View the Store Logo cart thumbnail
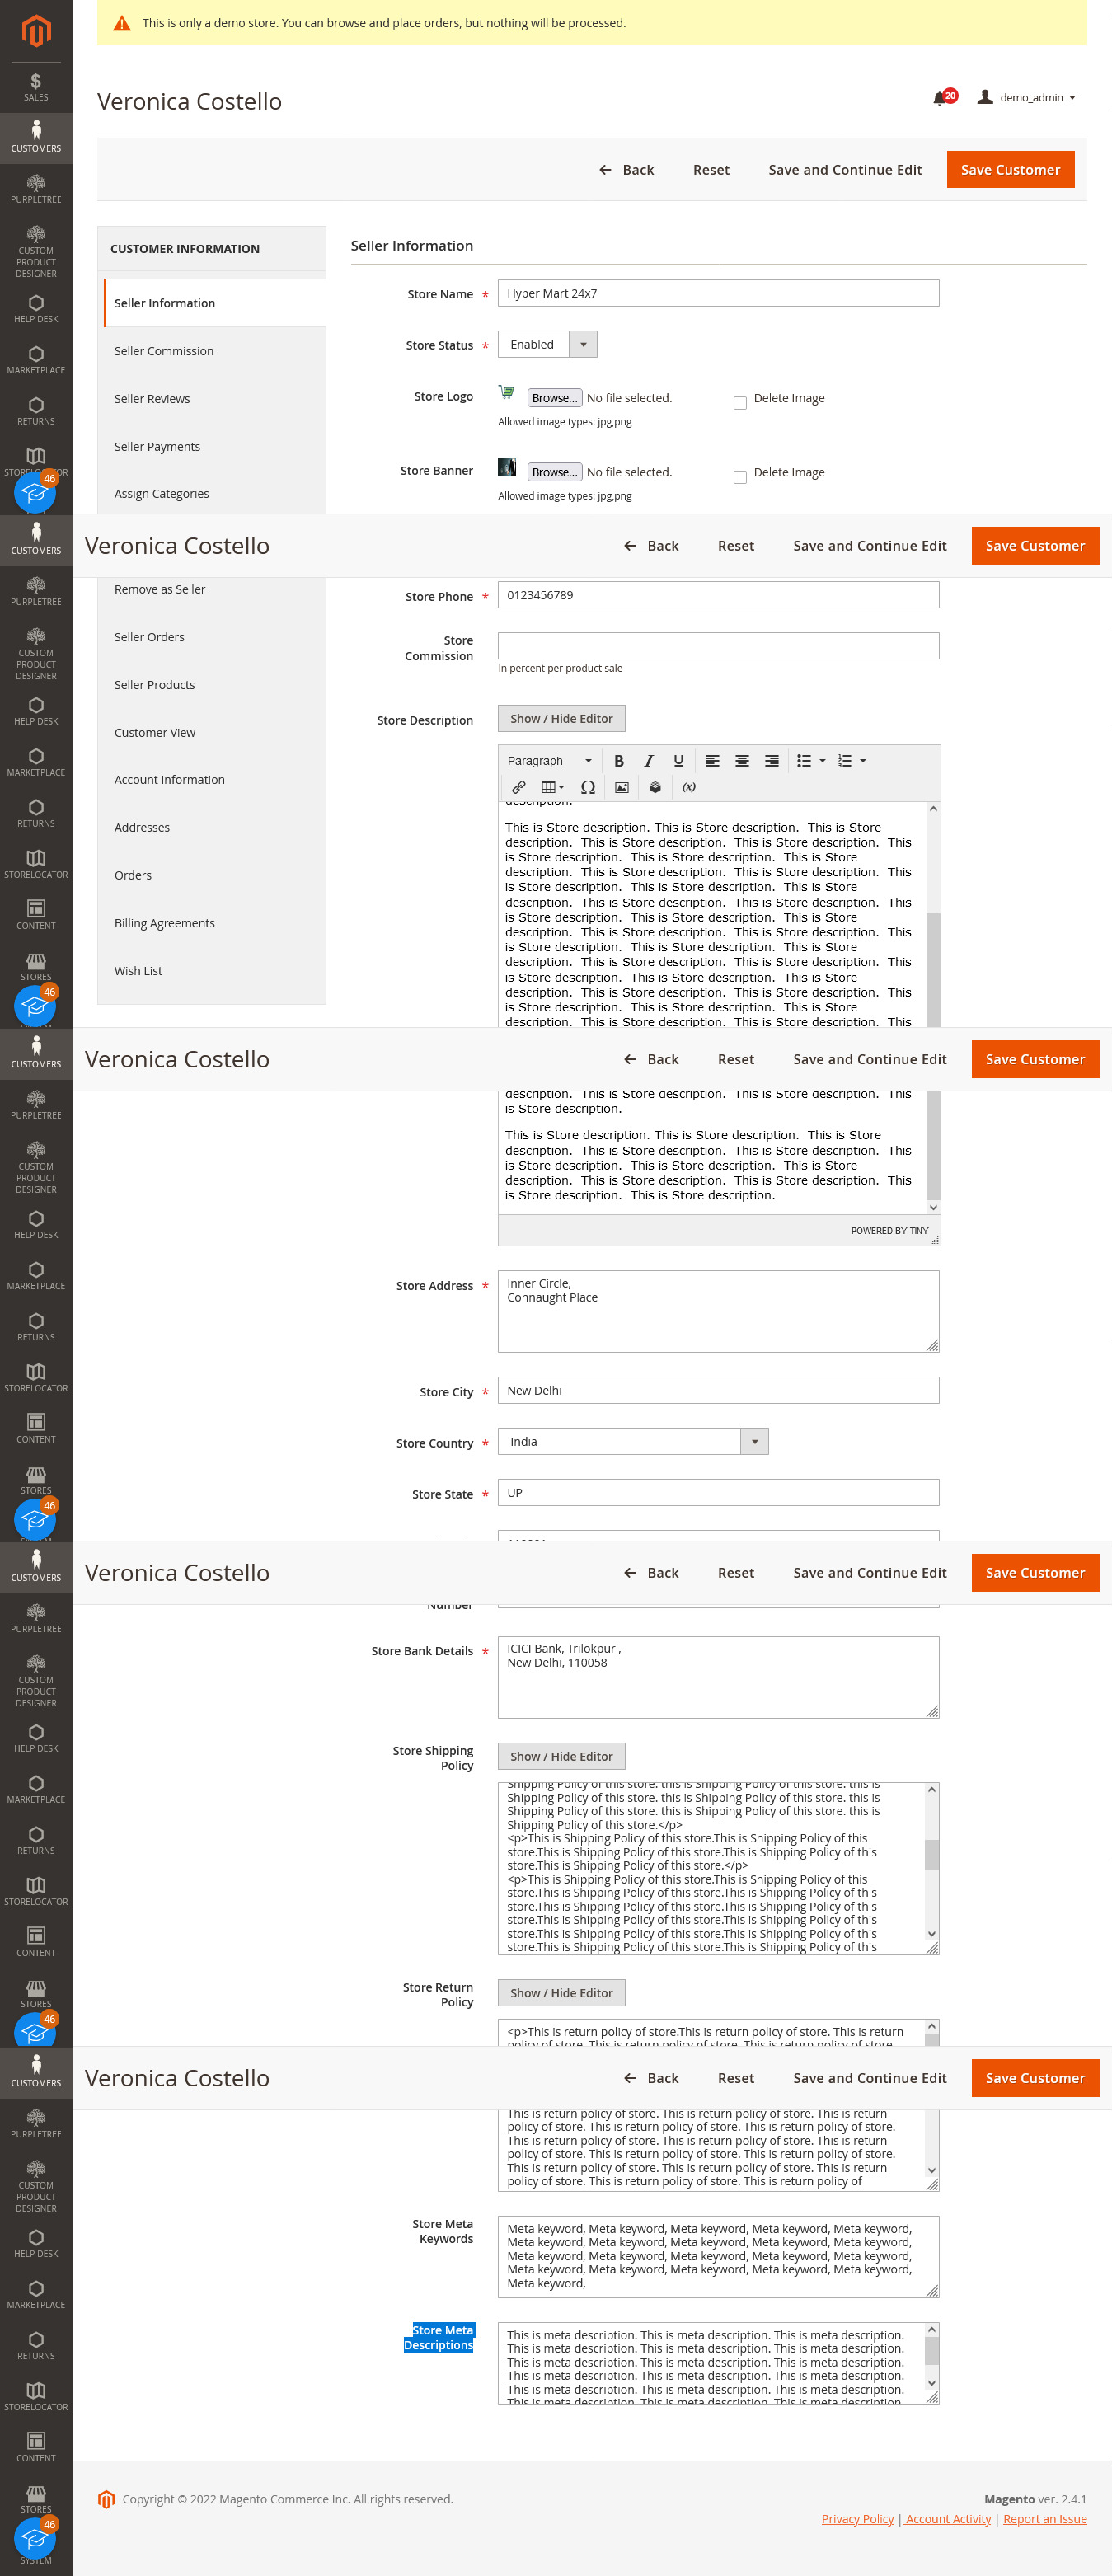Viewport: 1112px width, 2576px height. pyautogui.click(x=507, y=392)
